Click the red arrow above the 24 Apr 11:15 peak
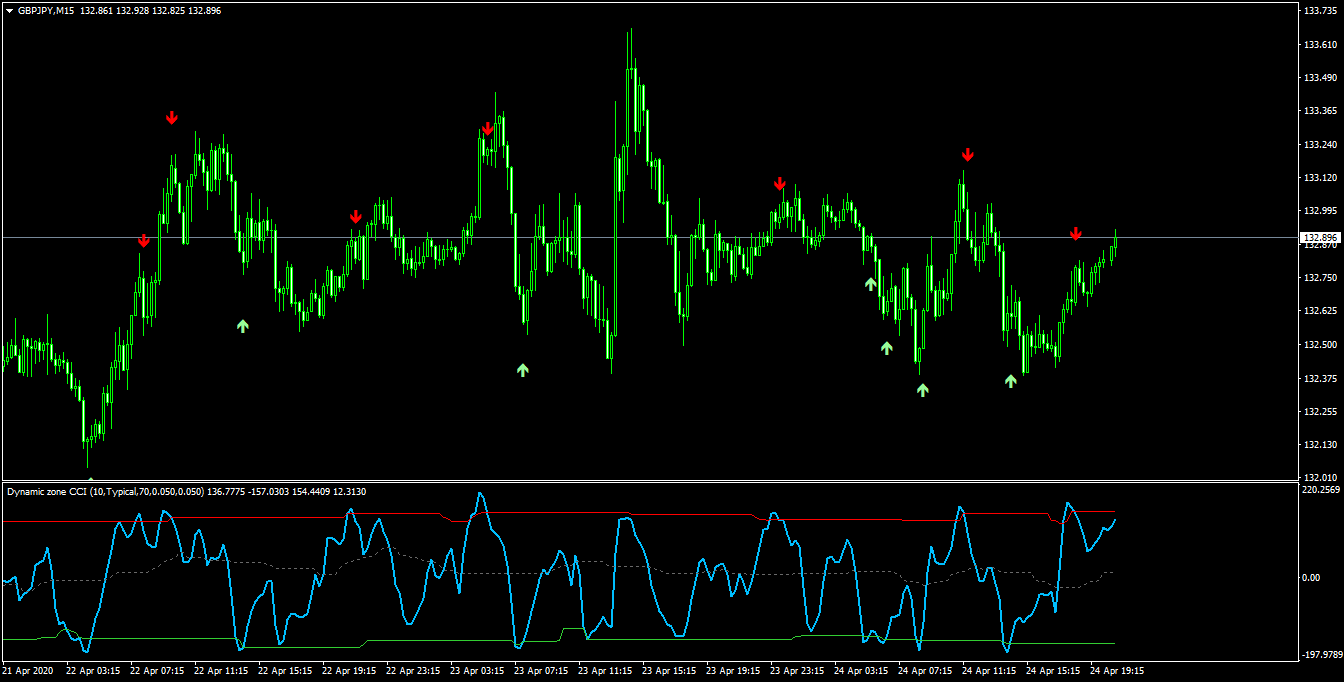Screen dimensions: 1344x682 [968, 155]
